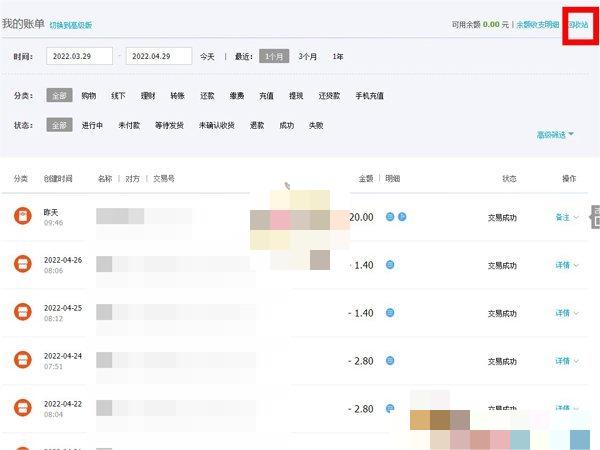Select the 3个月 recent time range
This screenshot has width=600, height=450.
tap(308, 57)
